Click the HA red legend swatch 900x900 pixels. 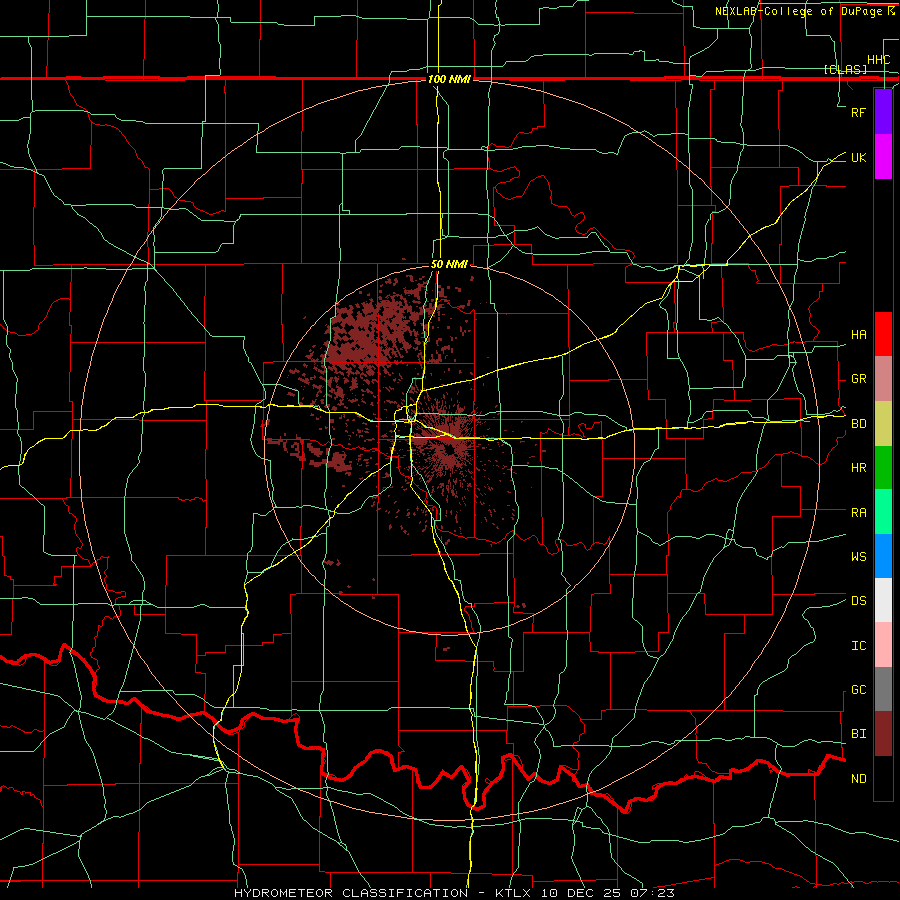[x=883, y=334]
